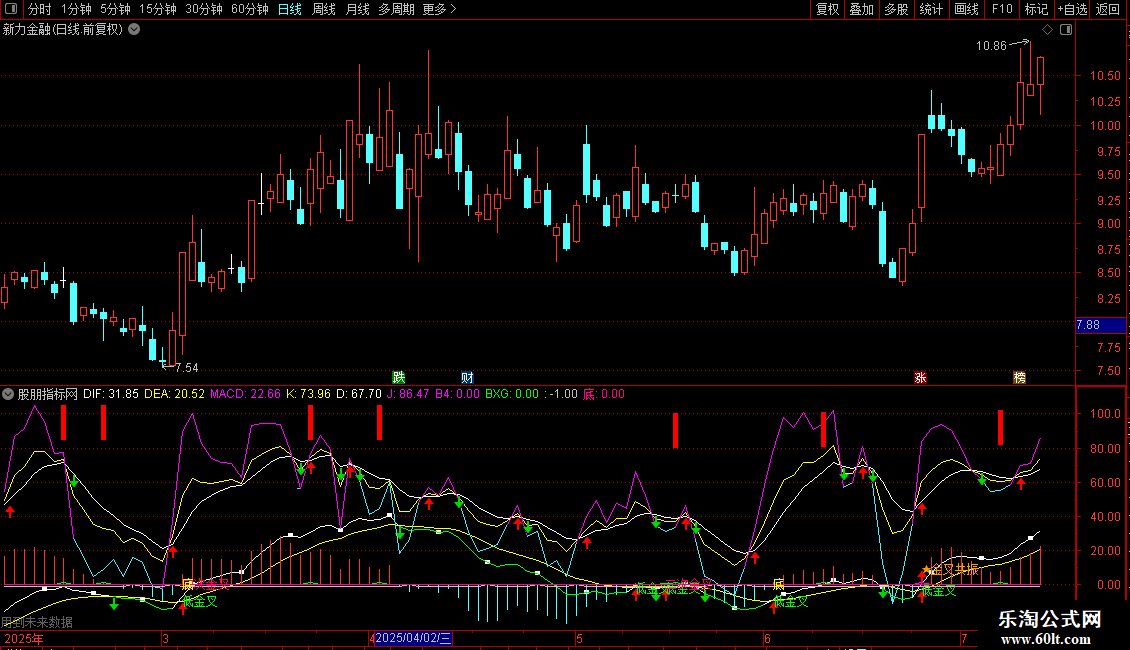Click the green 跌 marker icon
This screenshot has height=650, width=1130.
click(399, 378)
